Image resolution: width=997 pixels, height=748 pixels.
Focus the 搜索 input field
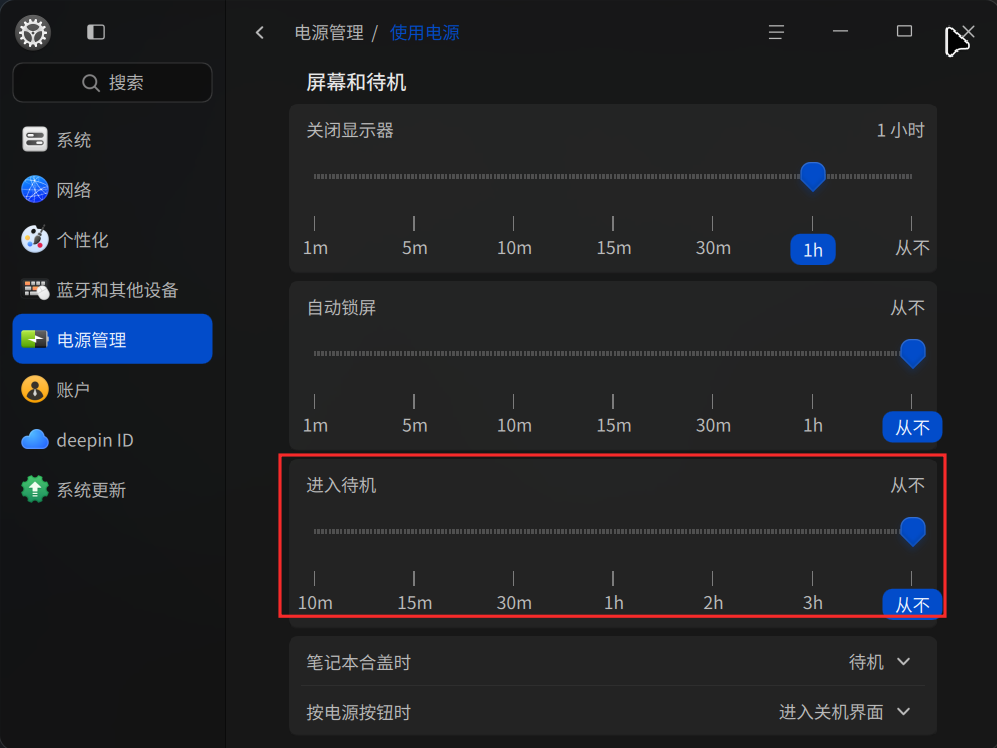tap(113, 82)
